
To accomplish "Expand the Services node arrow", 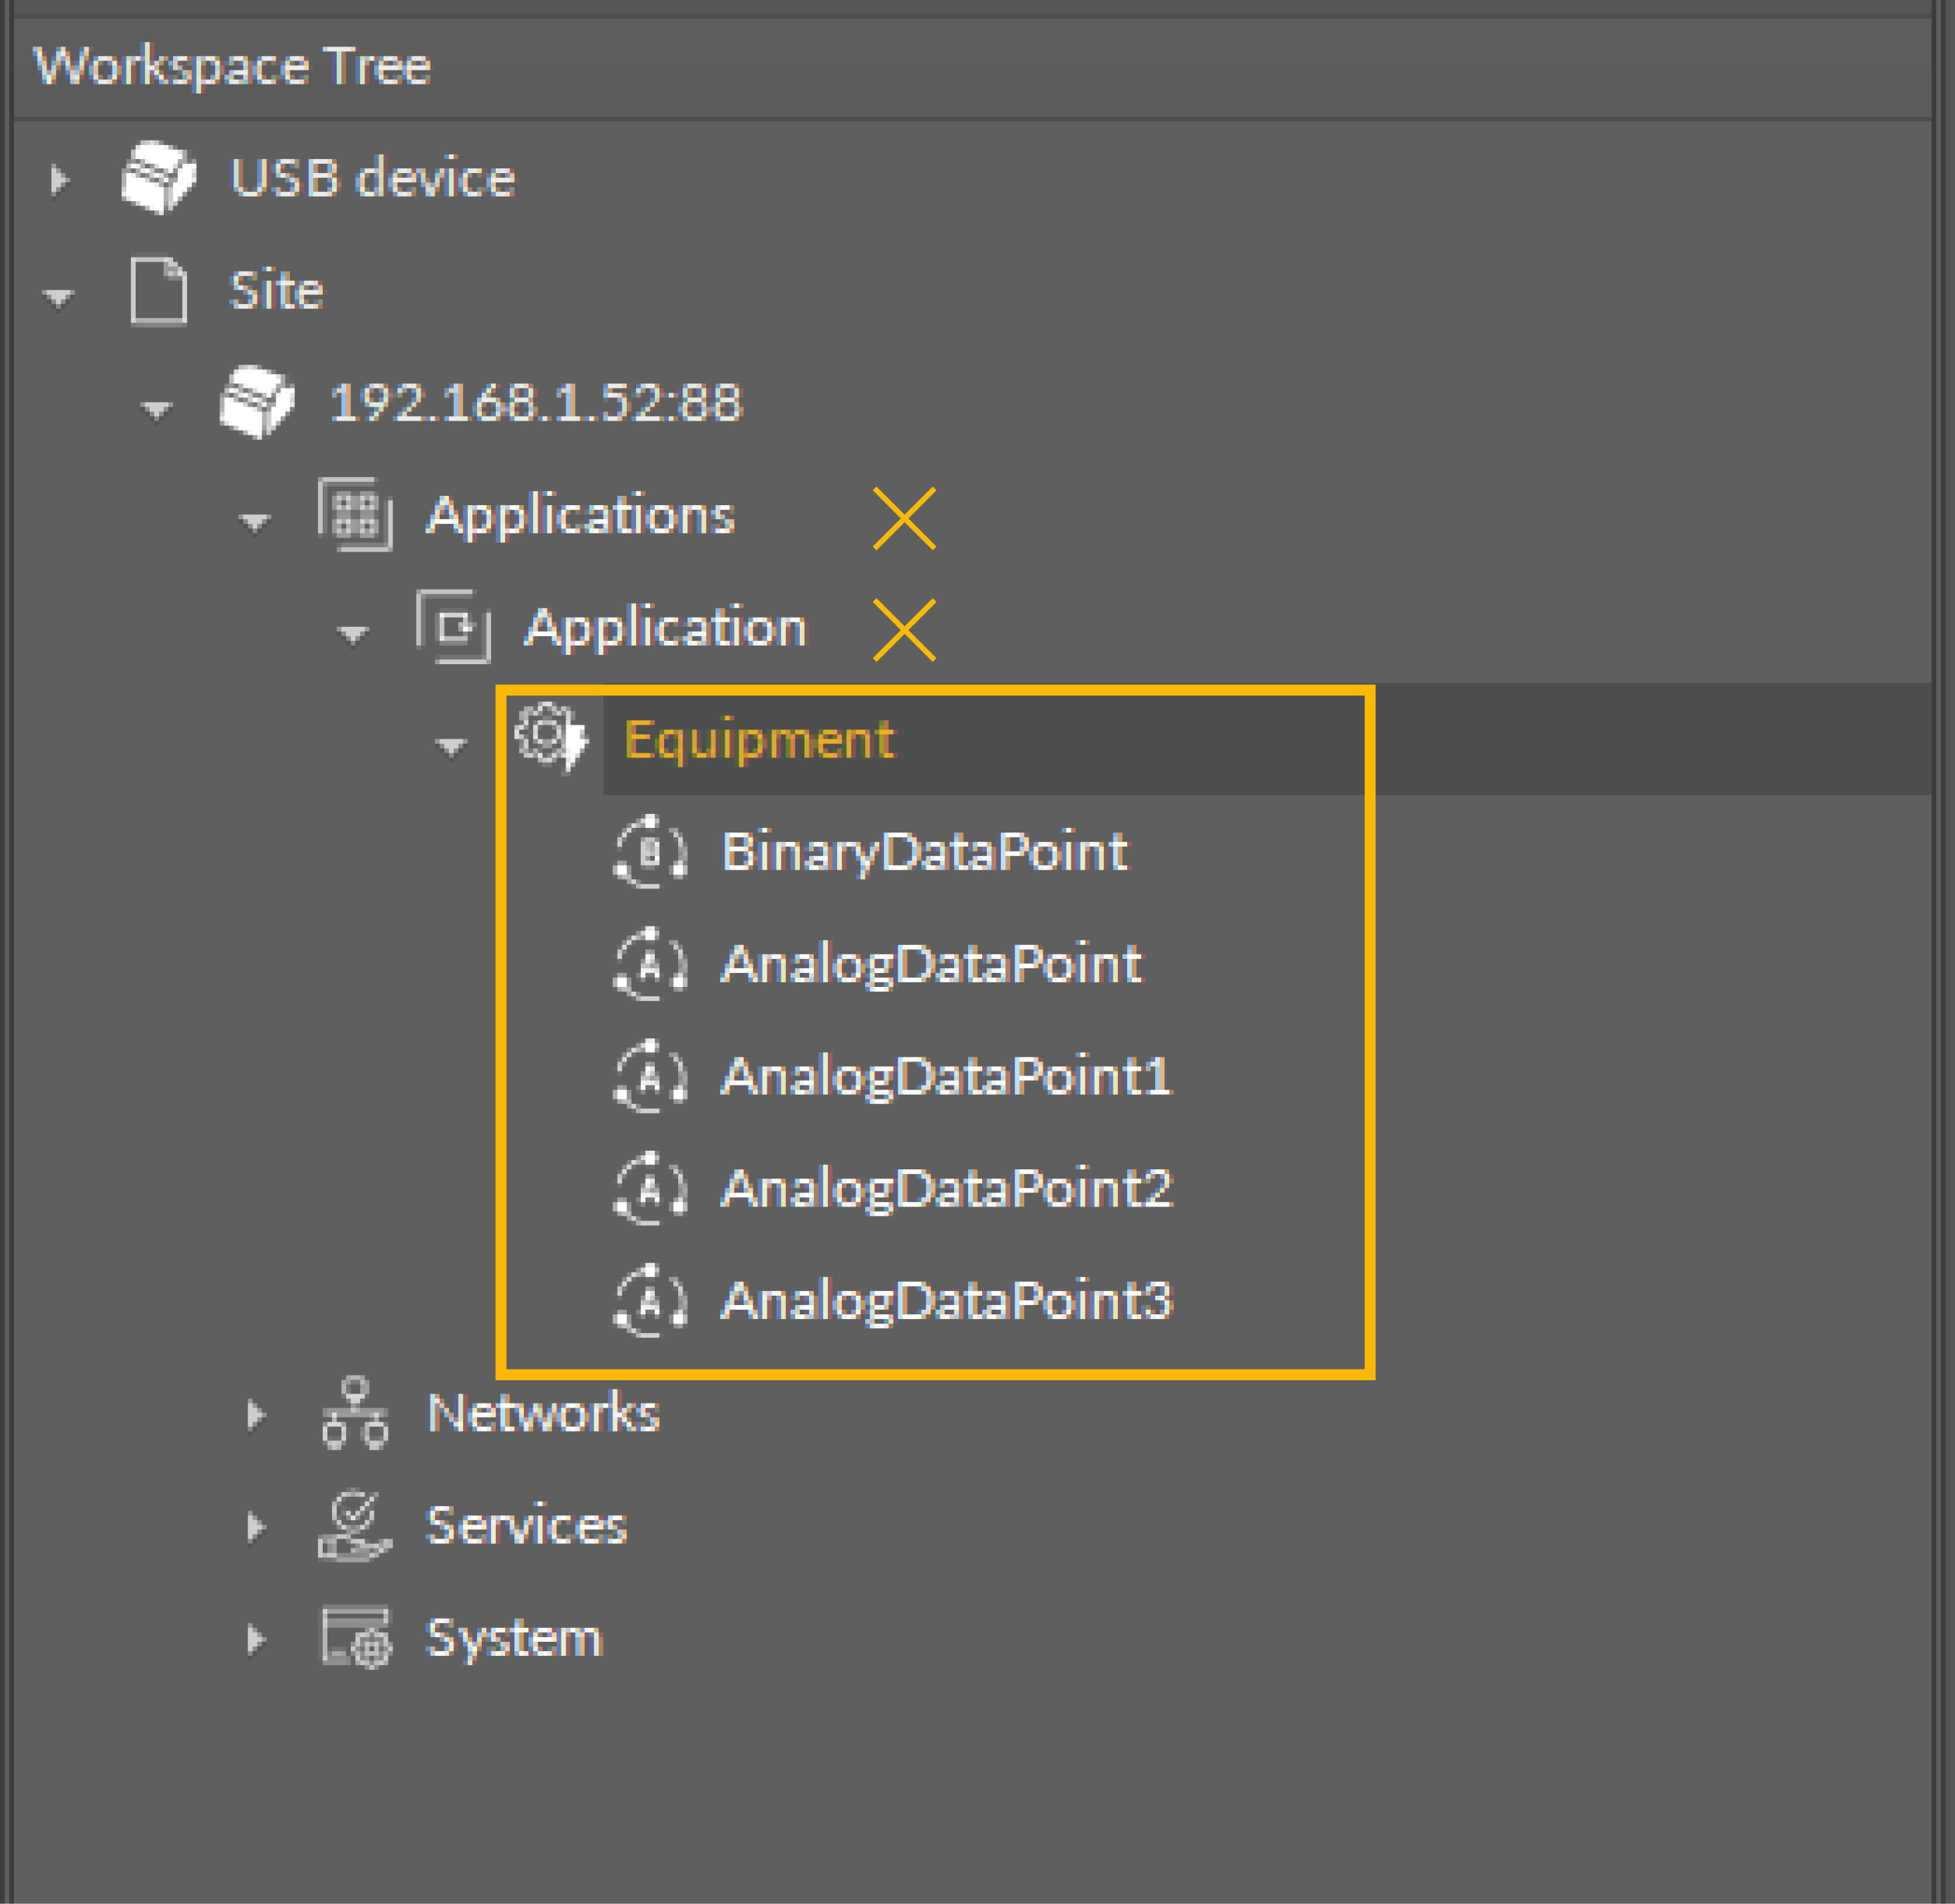I will point(255,1526).
